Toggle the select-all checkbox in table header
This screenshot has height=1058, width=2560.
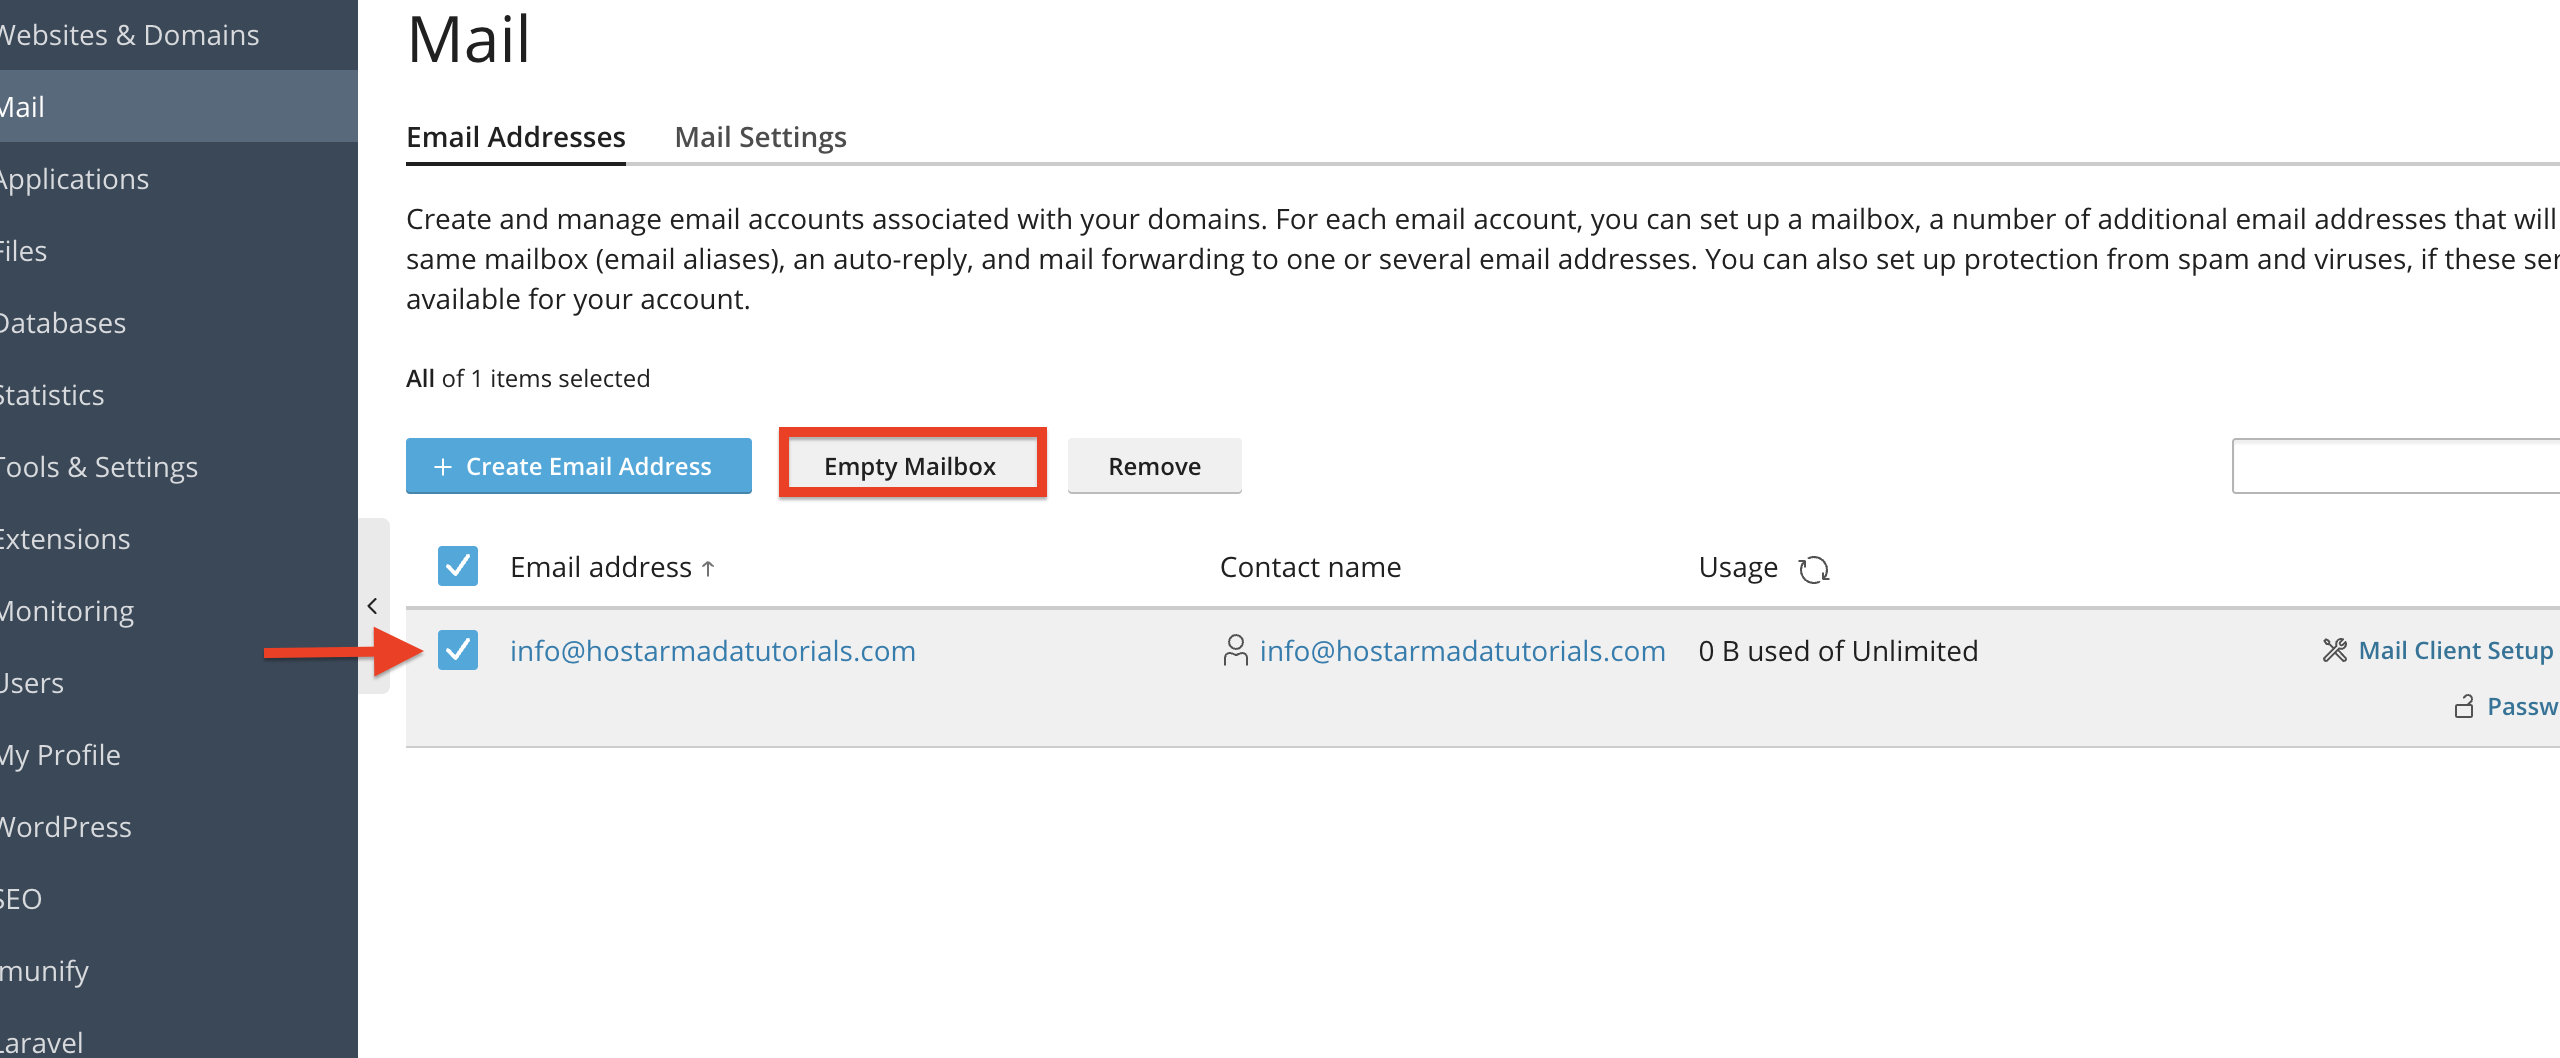point(458,566)
